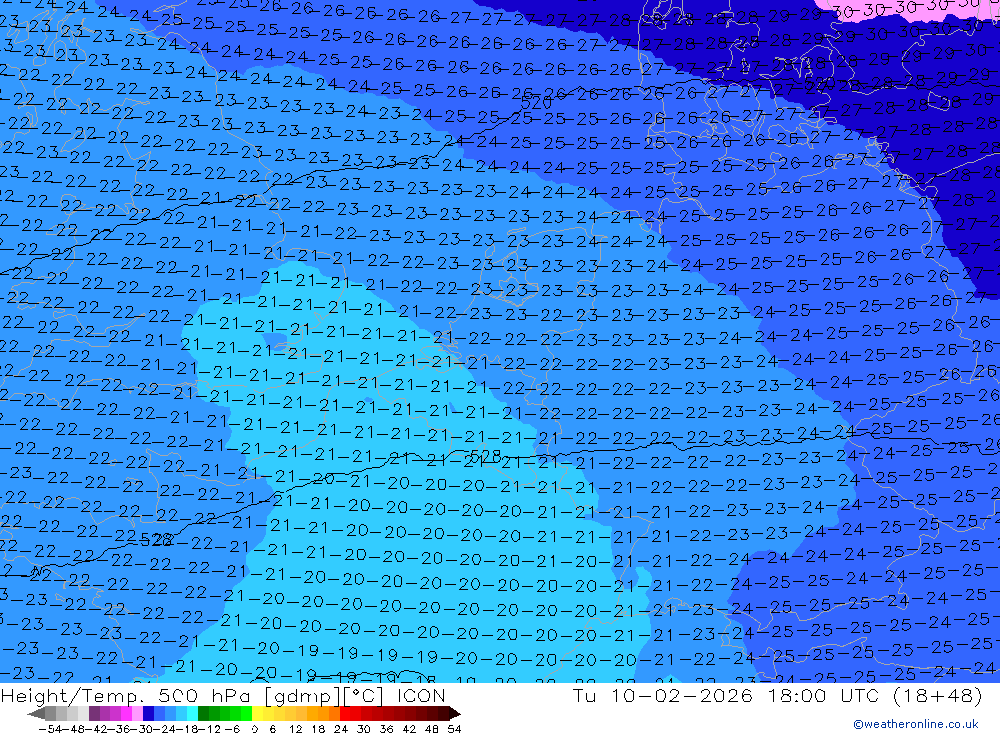Pick the light pink legend swatch near -30

(x=138, y=713)
